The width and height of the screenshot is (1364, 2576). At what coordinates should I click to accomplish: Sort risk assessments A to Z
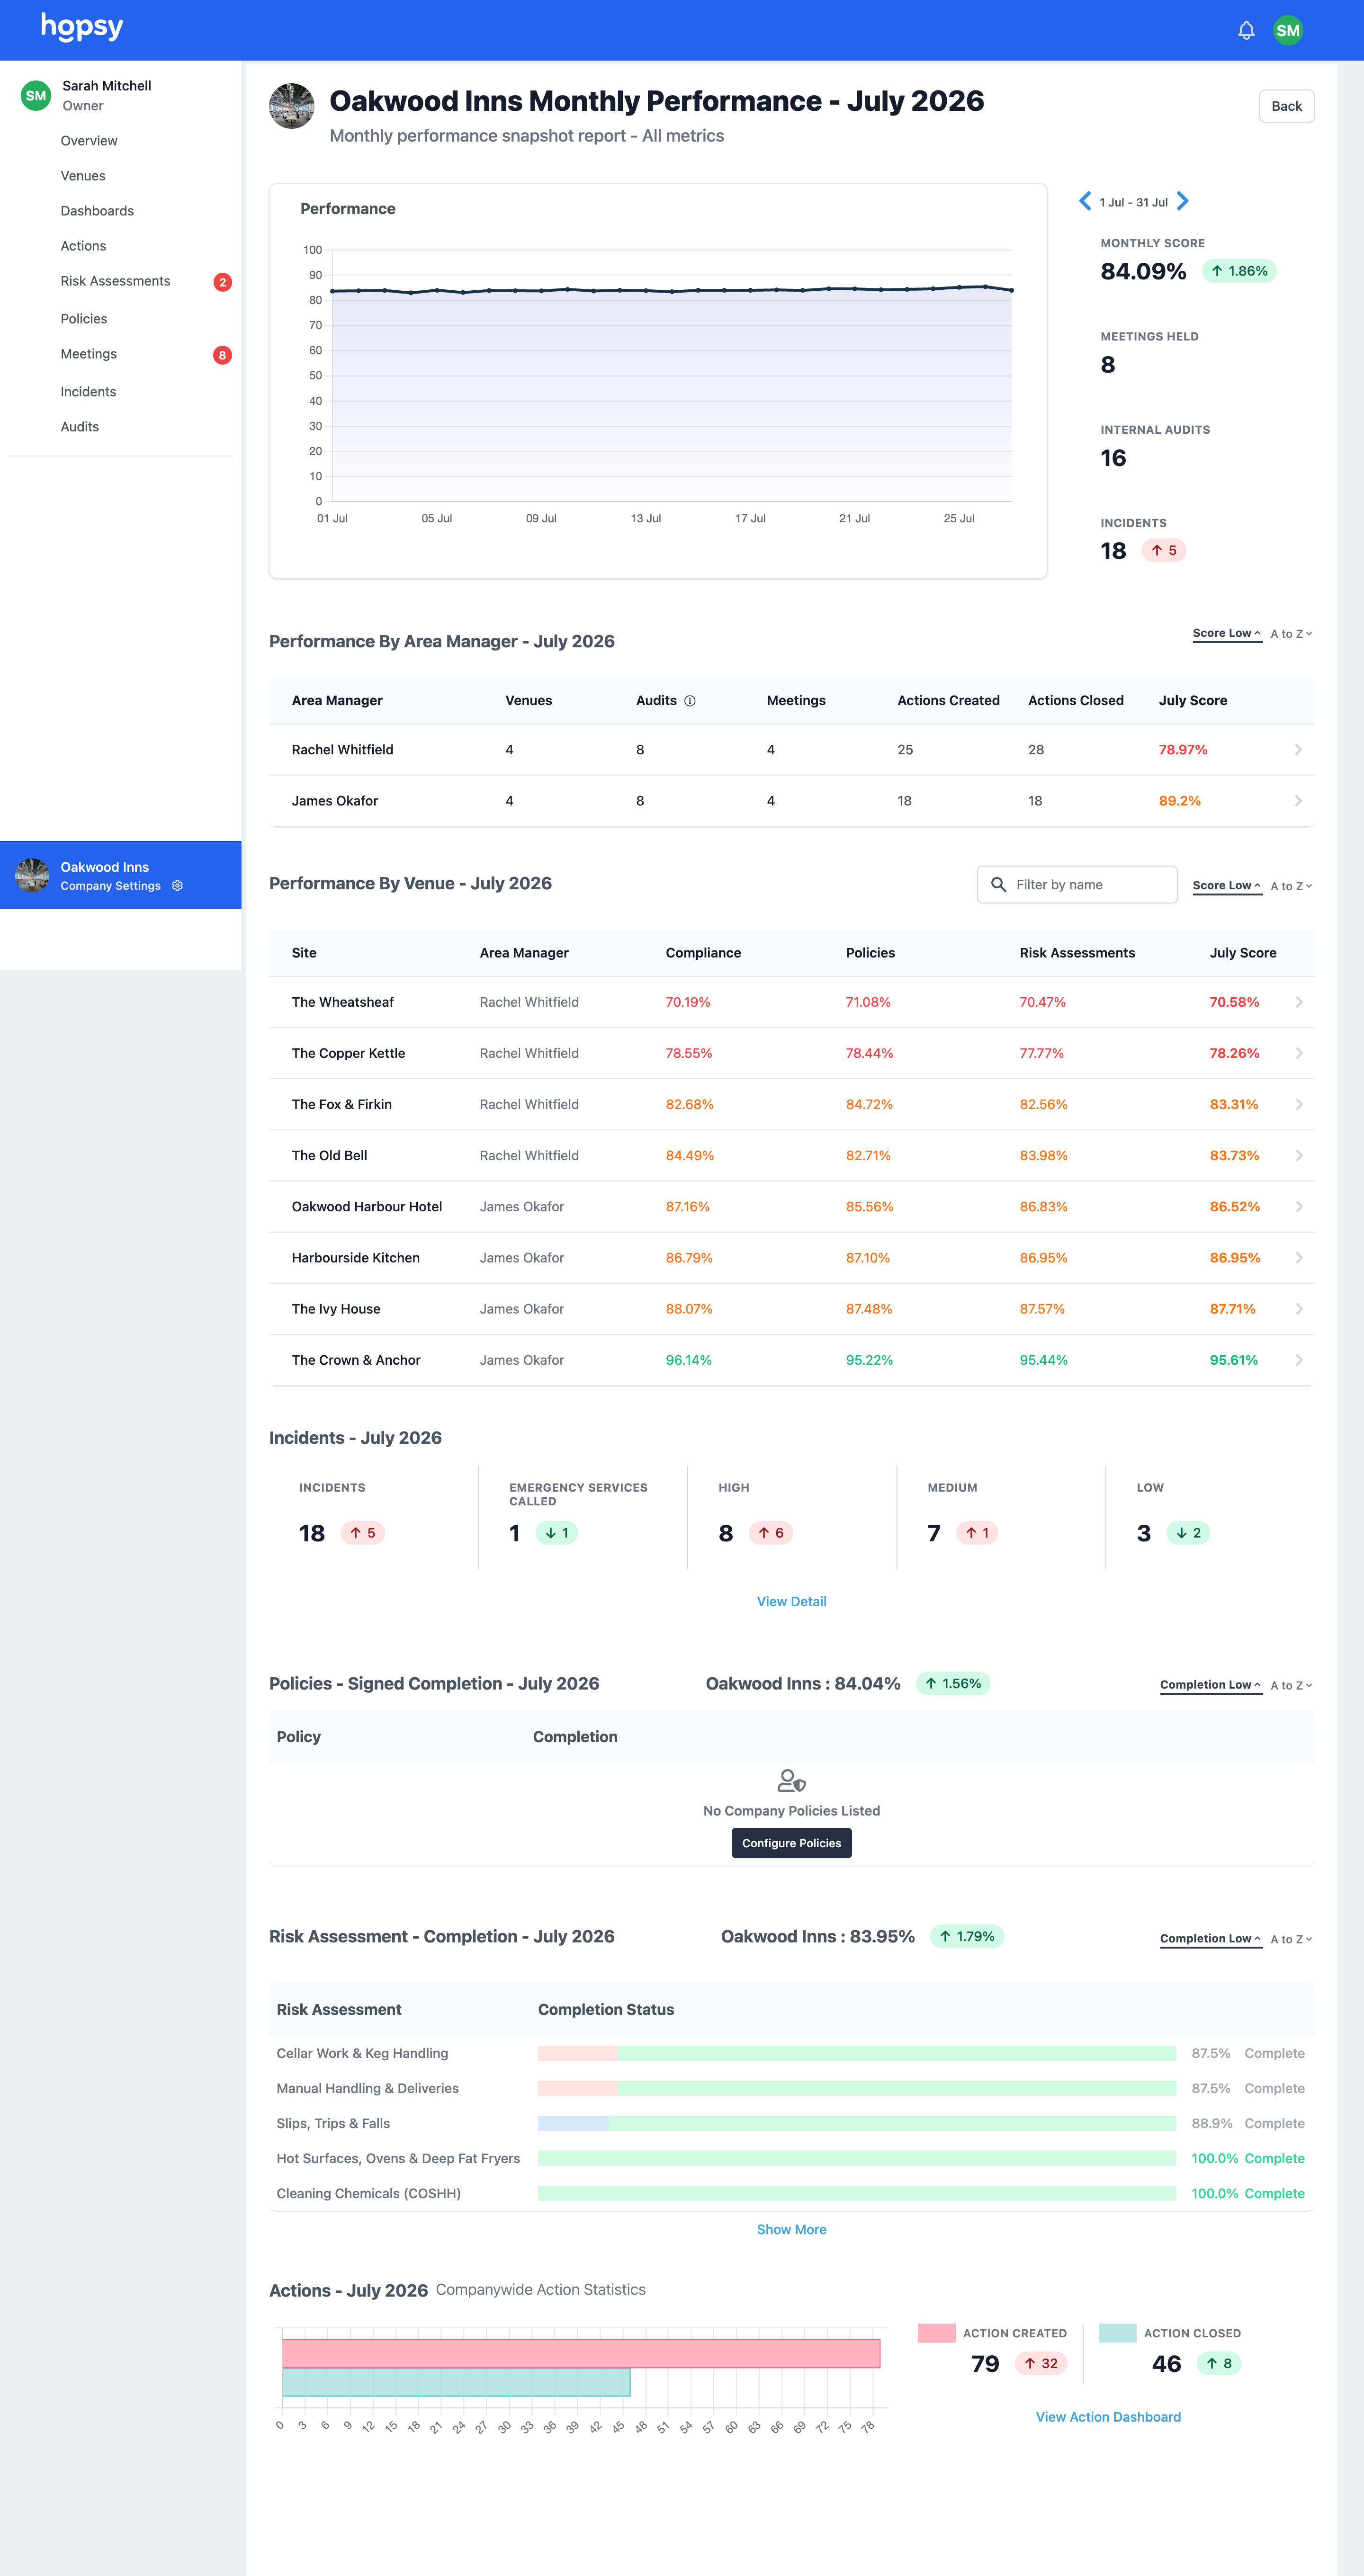point(1291,1939)
